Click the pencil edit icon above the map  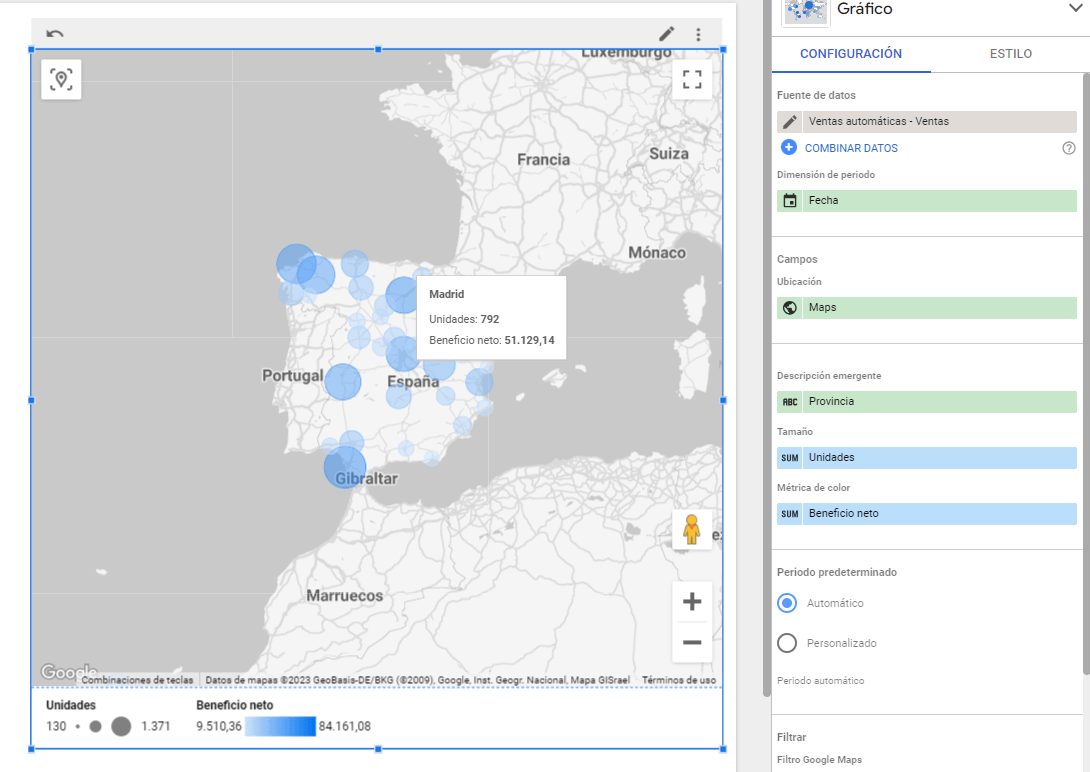pos(667,34)
